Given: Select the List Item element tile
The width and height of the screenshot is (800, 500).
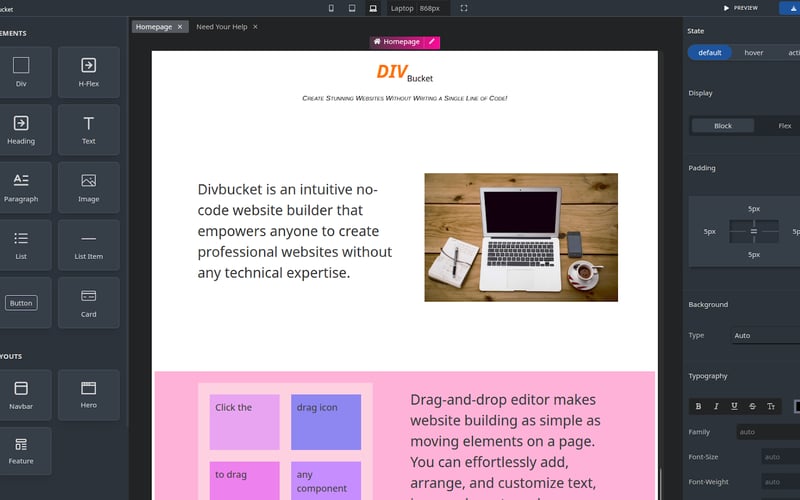Looking at the screenshot, I should coord(89,245).
